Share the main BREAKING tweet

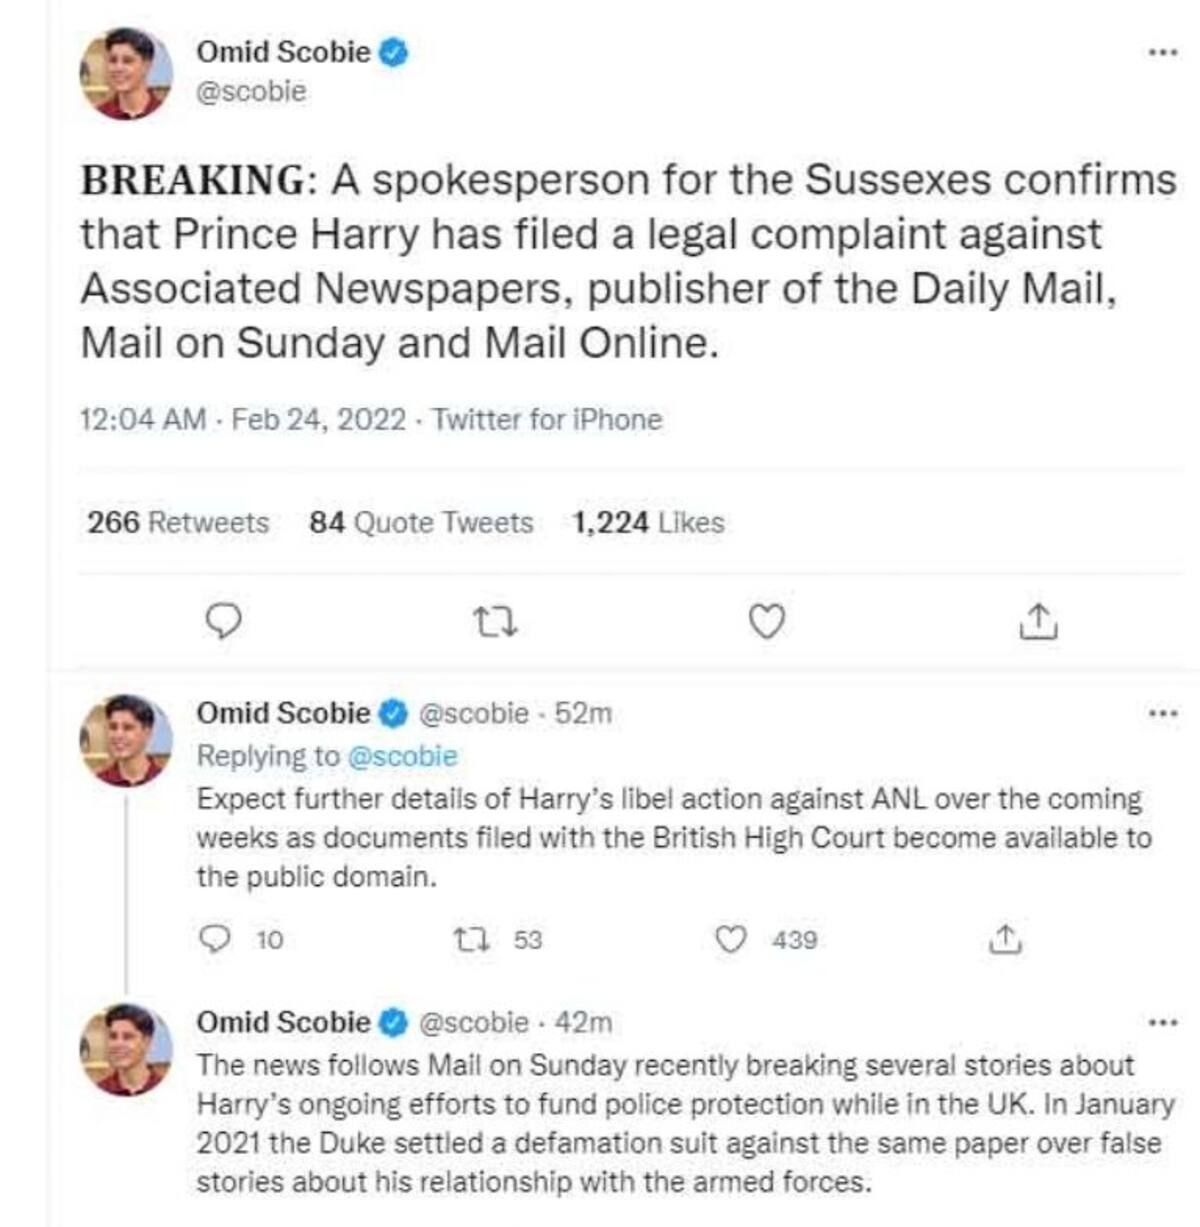1037,622
